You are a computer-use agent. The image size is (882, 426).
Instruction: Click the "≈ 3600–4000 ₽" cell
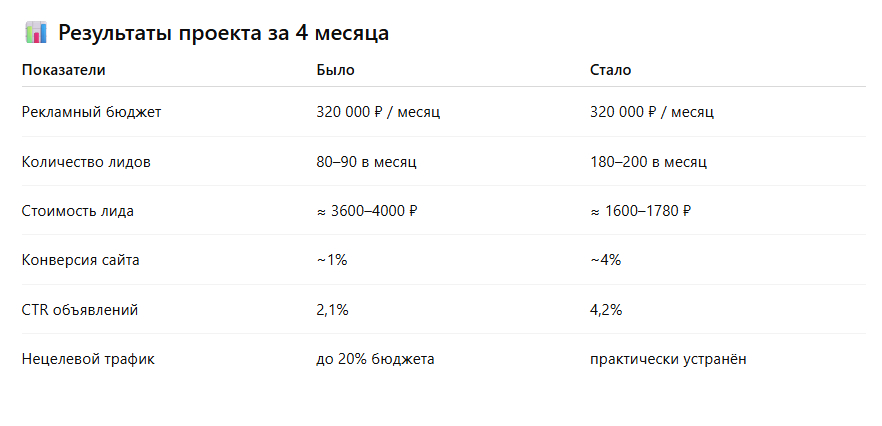tap(366, 211)
